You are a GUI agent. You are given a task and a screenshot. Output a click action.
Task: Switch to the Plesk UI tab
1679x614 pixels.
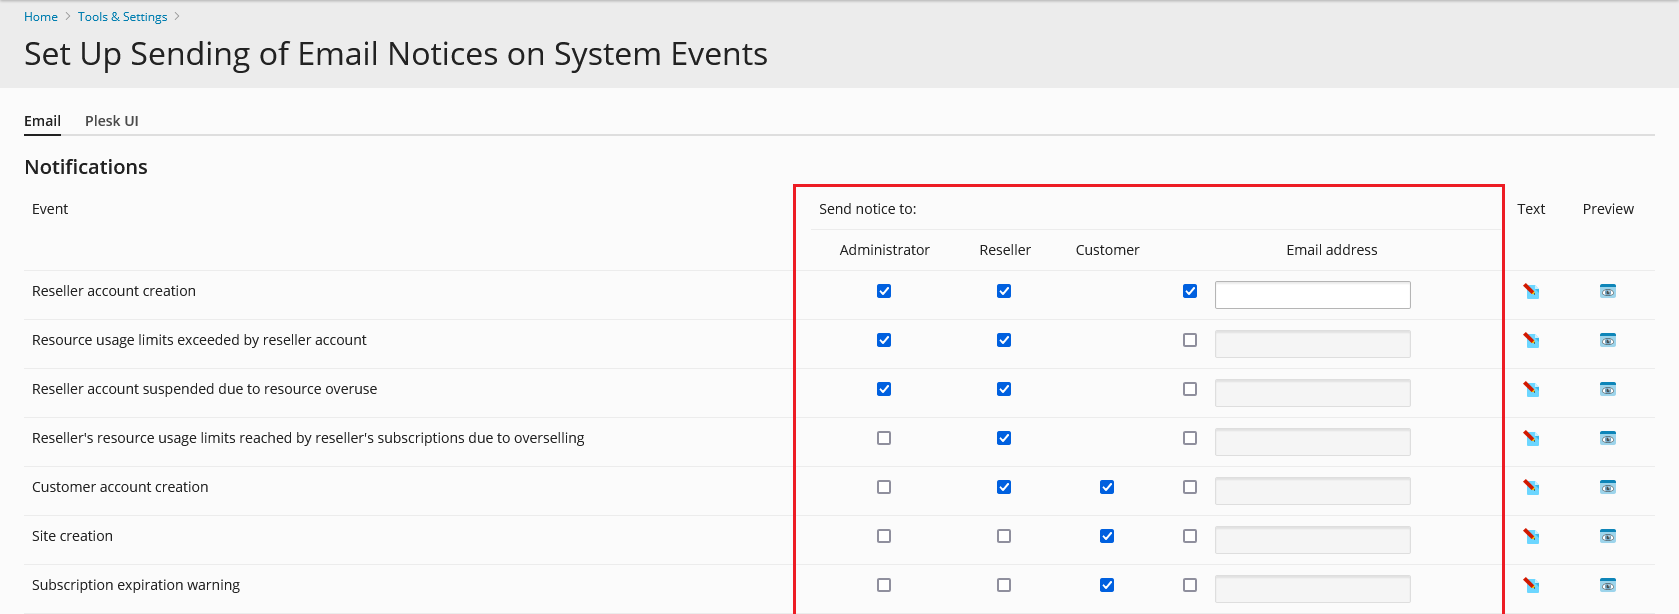coord(111,121)
